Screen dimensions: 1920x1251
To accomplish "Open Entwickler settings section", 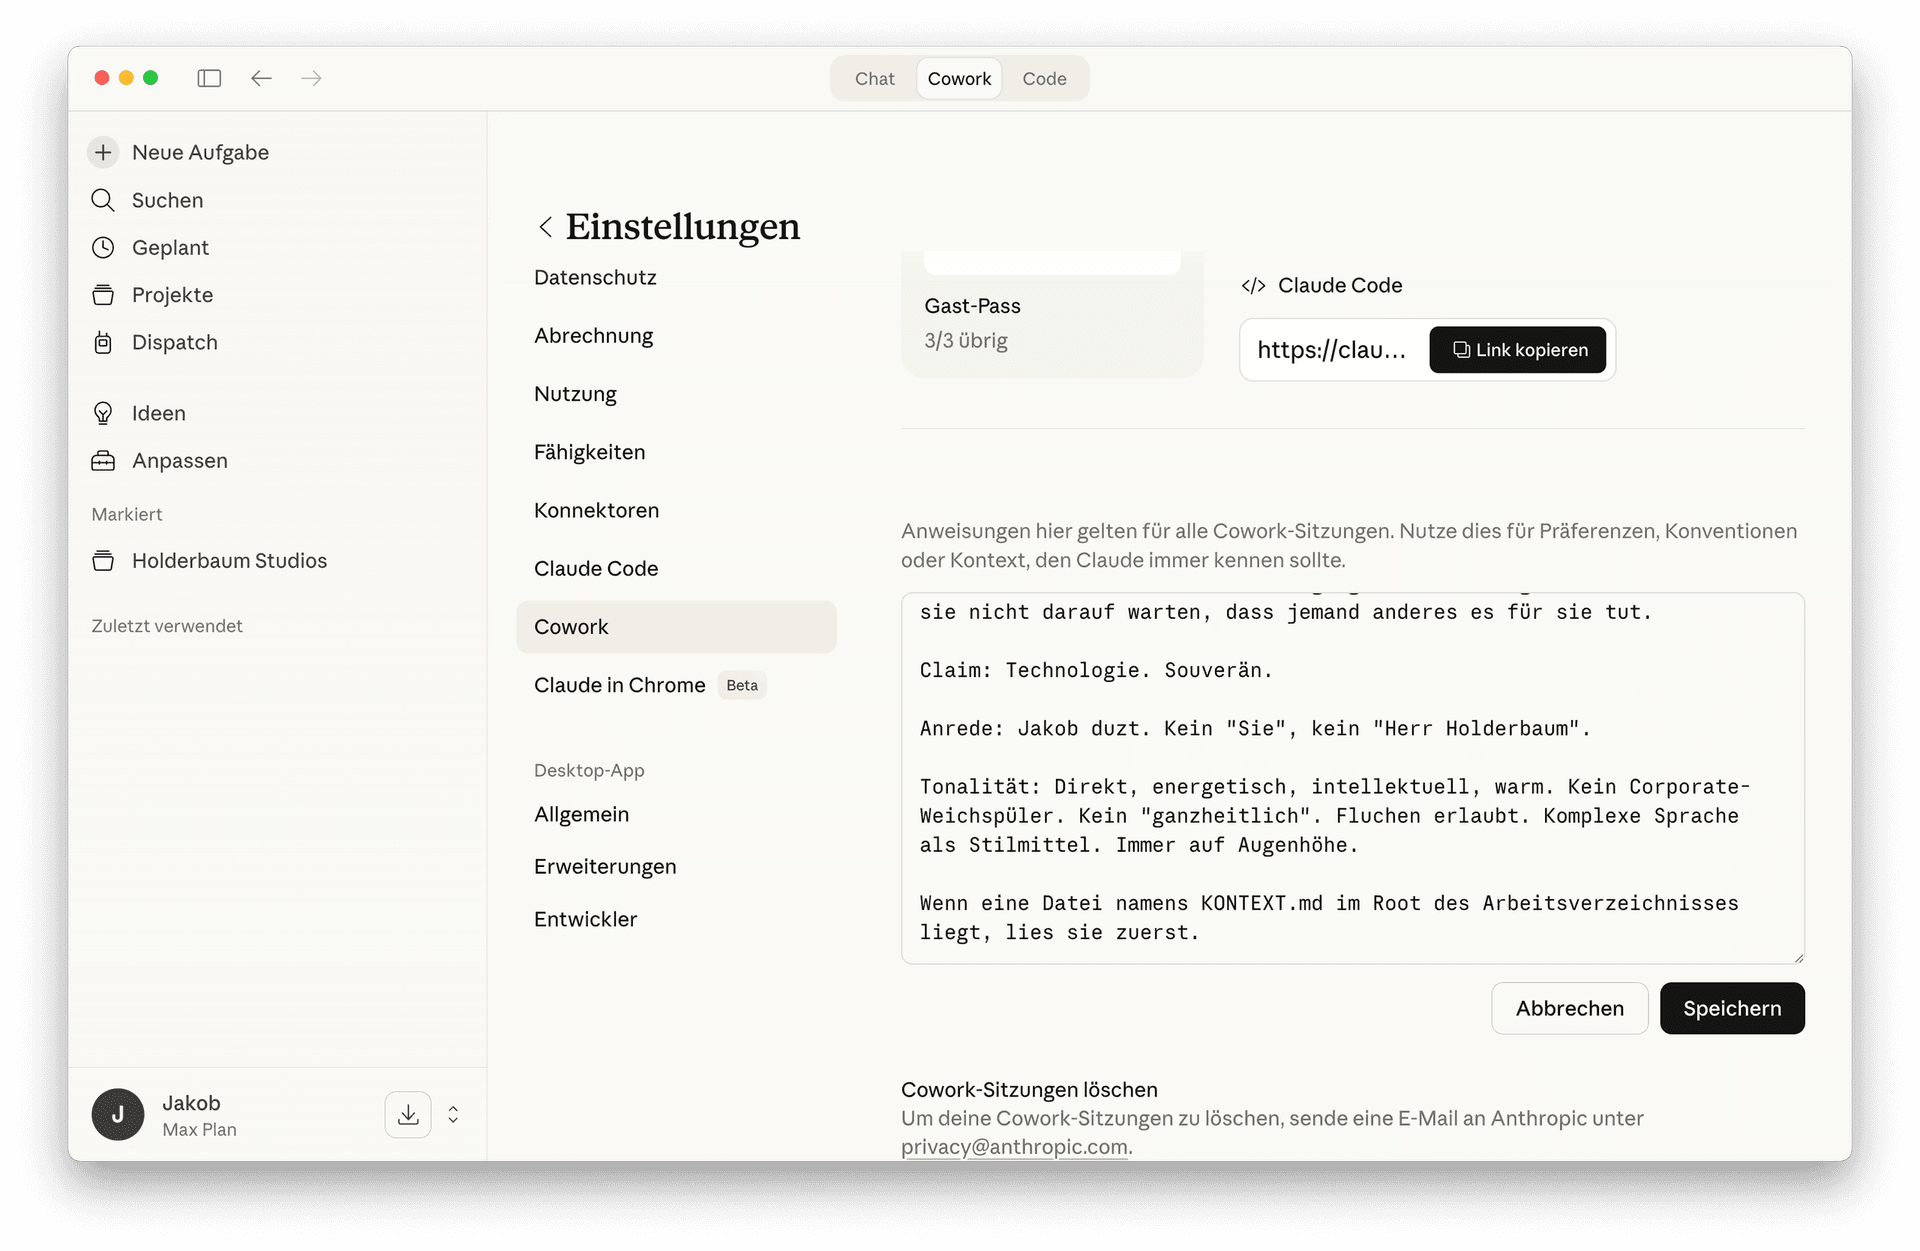I will point(585,919).
